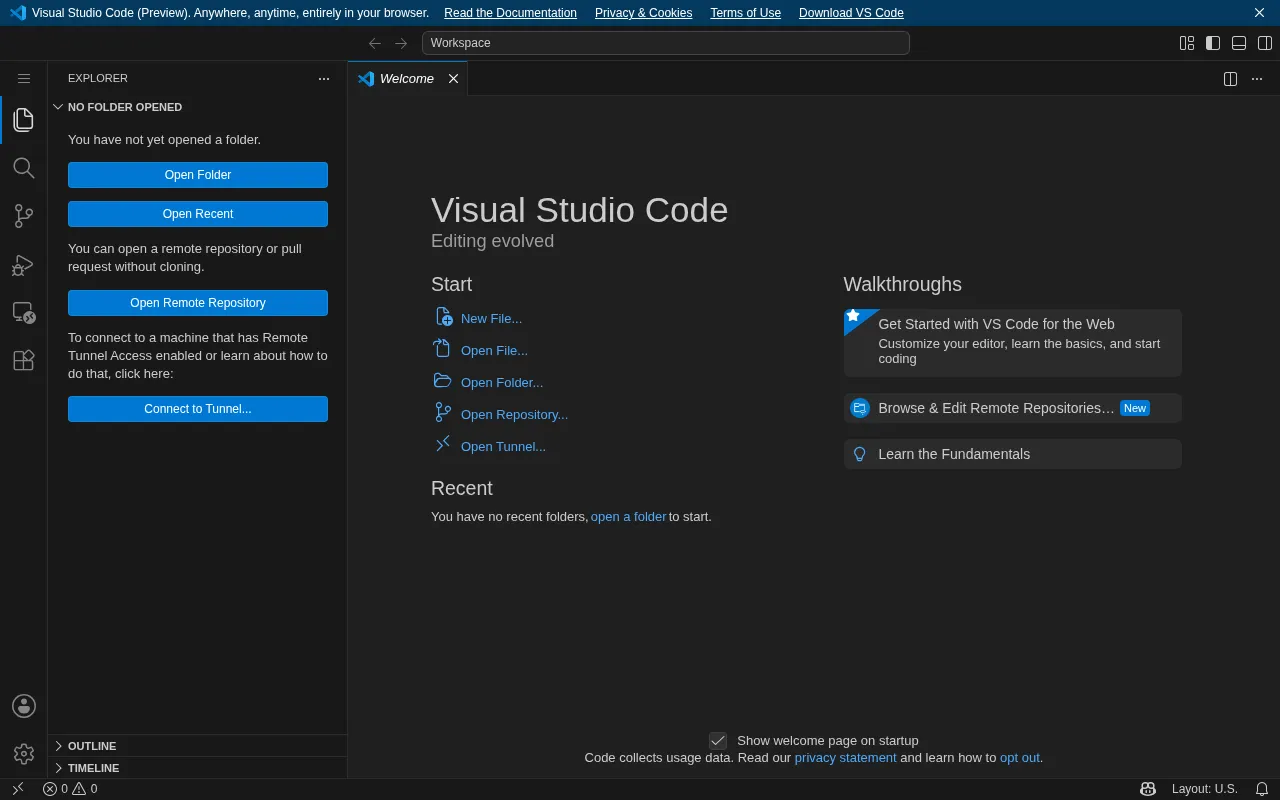The width and height of the screenshot is (1280, 800).
Task: Click the Connect to Tunnel button
Action: pyautogui.click(x=198, y=409)
